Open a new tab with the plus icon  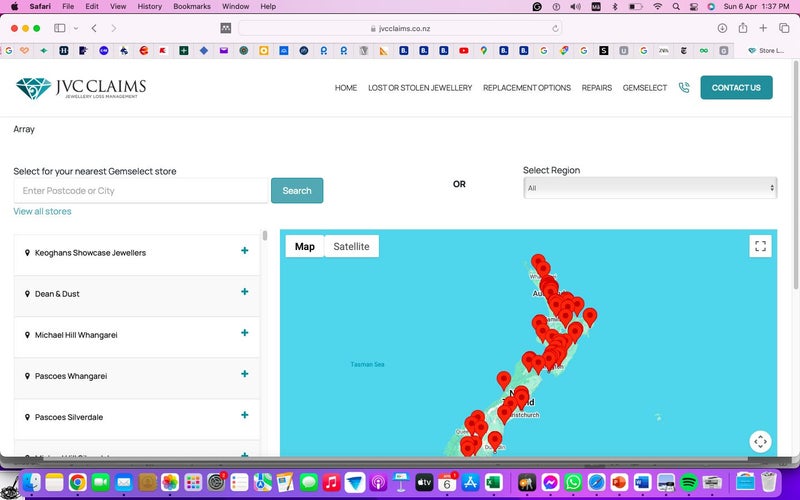click(763, 28)
